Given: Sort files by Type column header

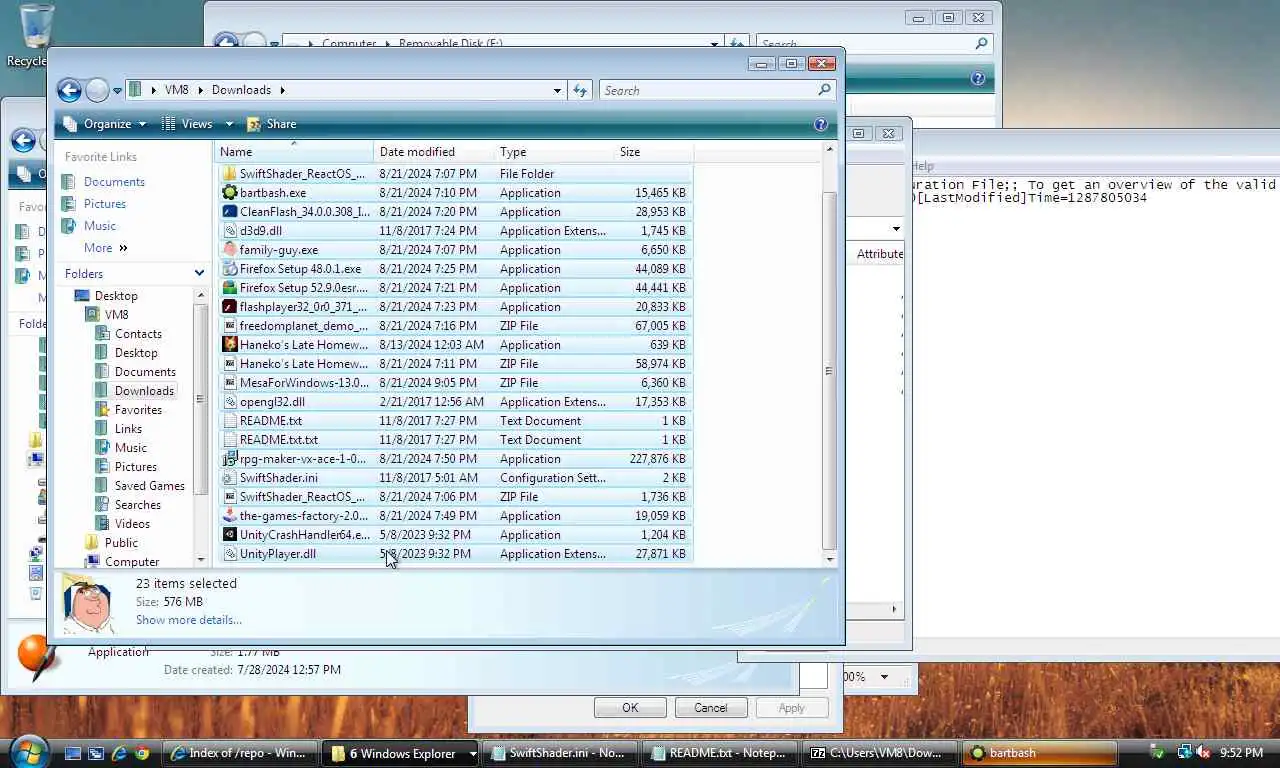Looking at the screenshot, I should [554, 152].
